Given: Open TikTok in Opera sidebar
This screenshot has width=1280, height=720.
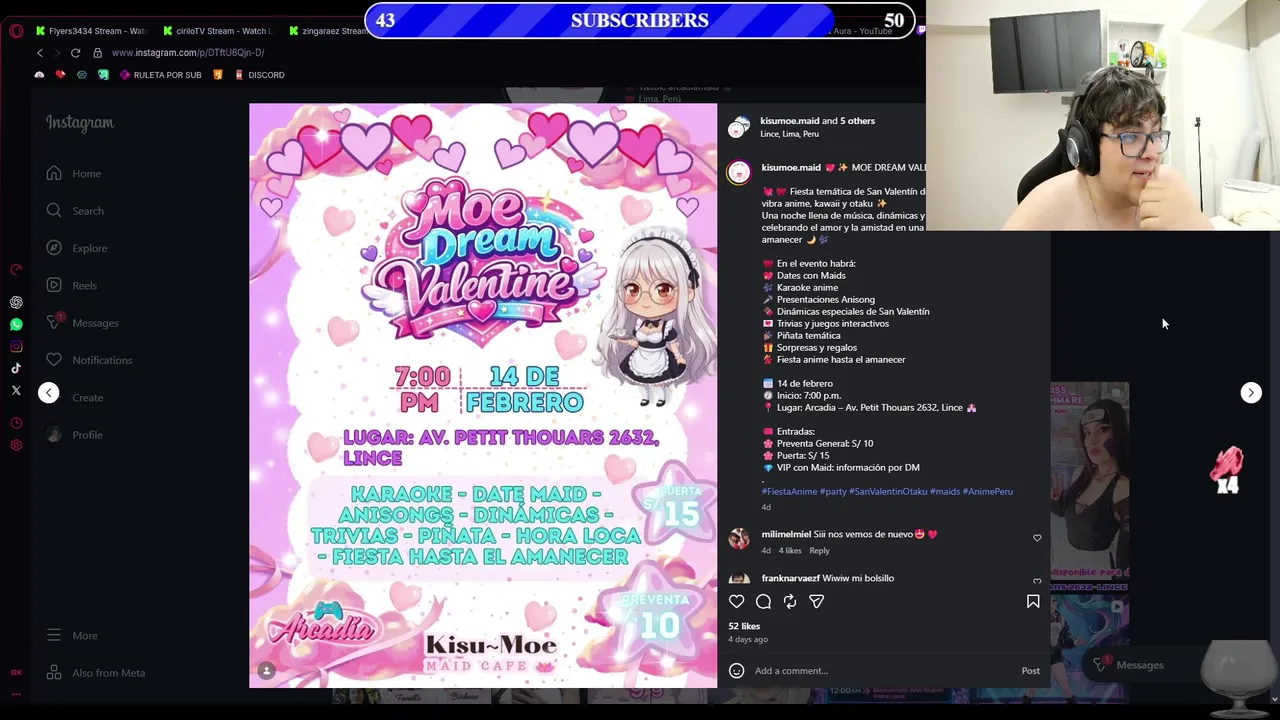Looking at the screenshot, I should [16, 368].
